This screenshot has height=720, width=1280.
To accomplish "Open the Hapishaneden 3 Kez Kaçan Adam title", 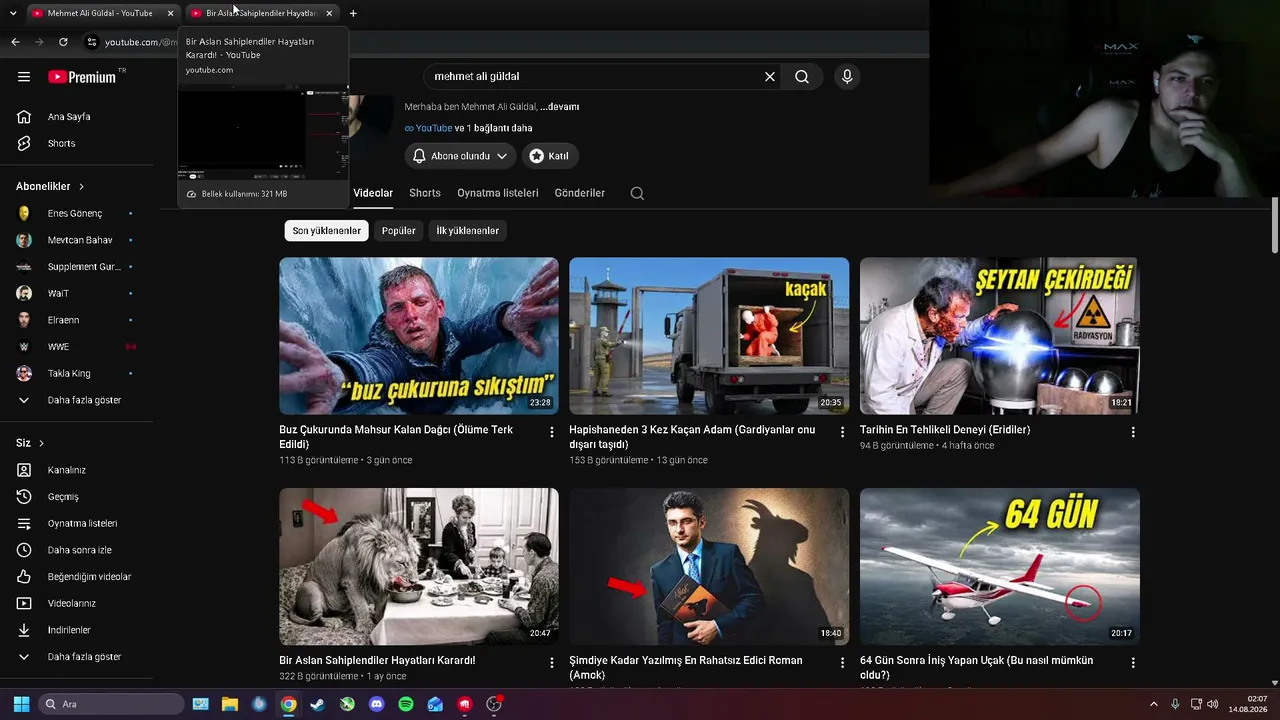I will 692,437.
